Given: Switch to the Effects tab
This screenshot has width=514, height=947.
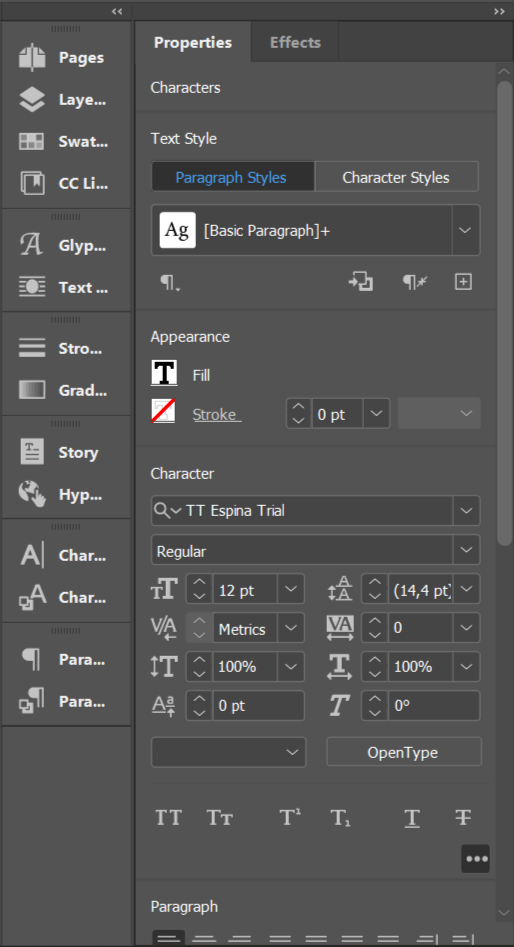Looking at the screenshot, I should click(295, 42).
